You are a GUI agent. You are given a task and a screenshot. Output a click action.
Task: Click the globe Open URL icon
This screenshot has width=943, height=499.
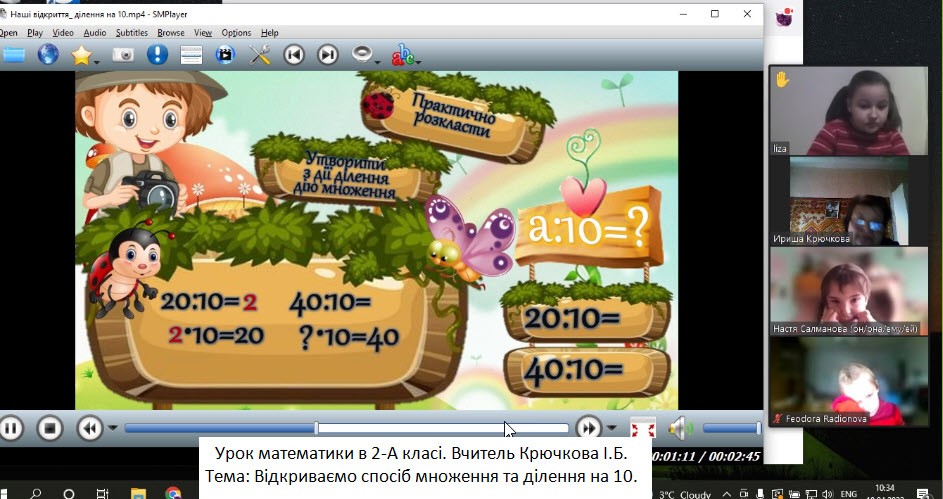coord(48,54)
